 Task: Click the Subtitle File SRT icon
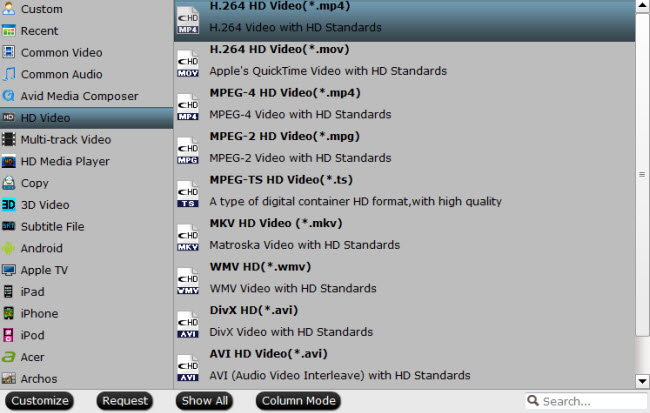pos(8,226)
